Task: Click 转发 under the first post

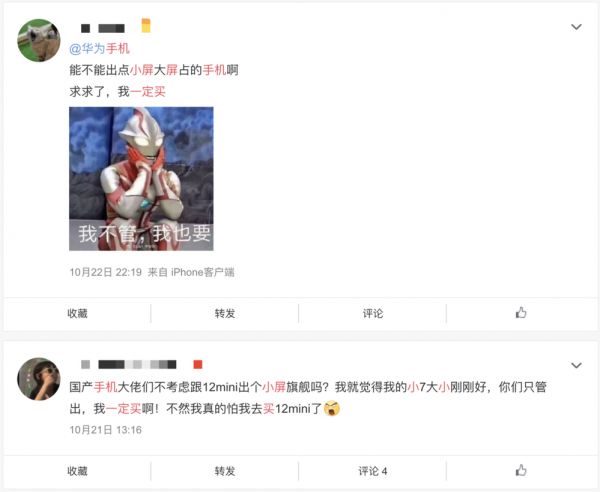Action: click(x=225, y=313)
